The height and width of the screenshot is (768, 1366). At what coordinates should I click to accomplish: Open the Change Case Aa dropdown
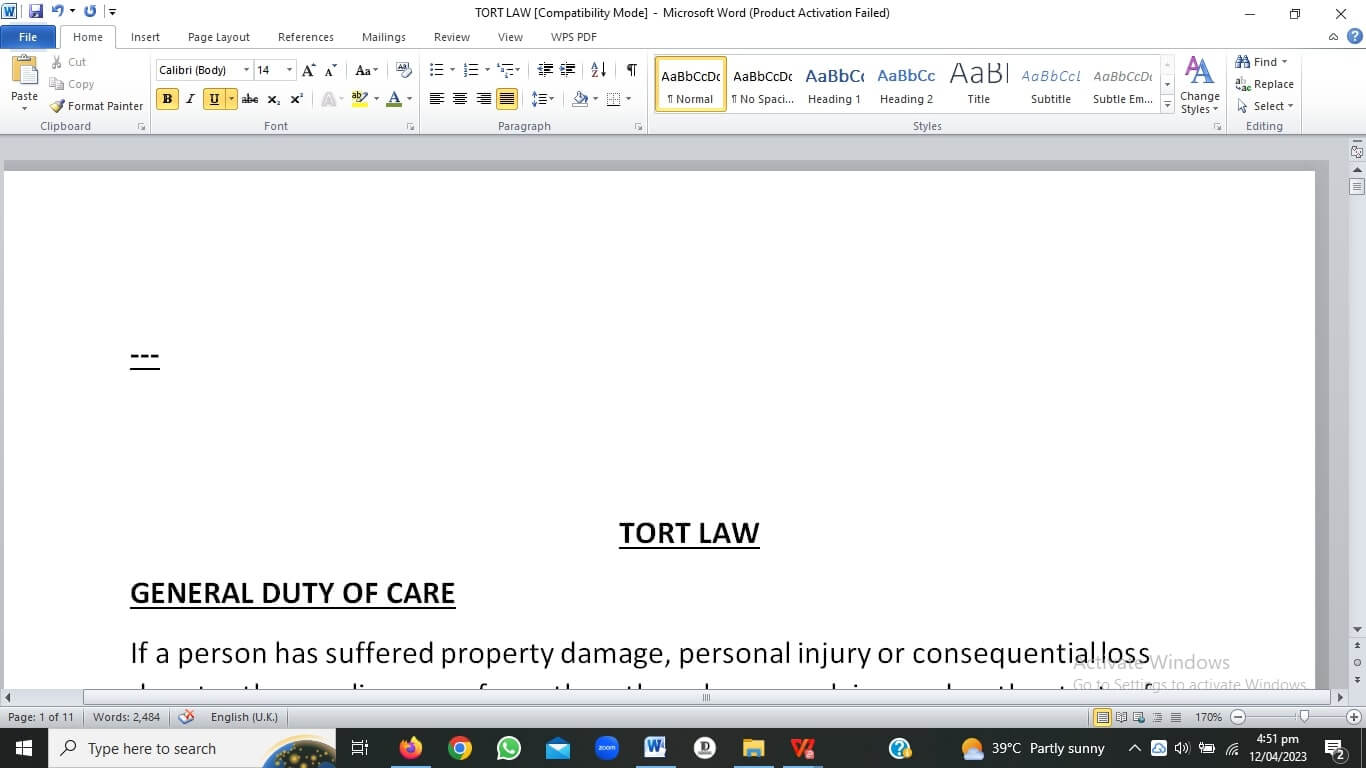click(366, 70)
